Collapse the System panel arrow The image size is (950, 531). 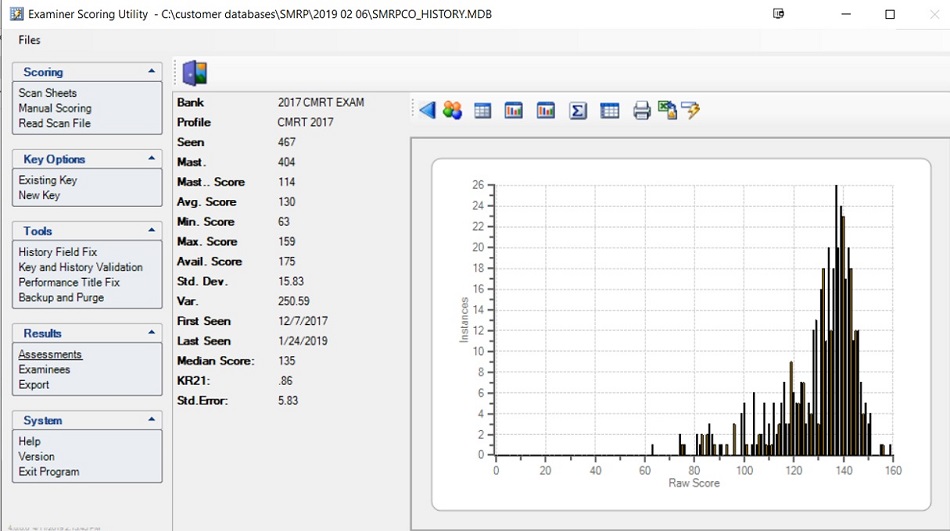(151, 420)
